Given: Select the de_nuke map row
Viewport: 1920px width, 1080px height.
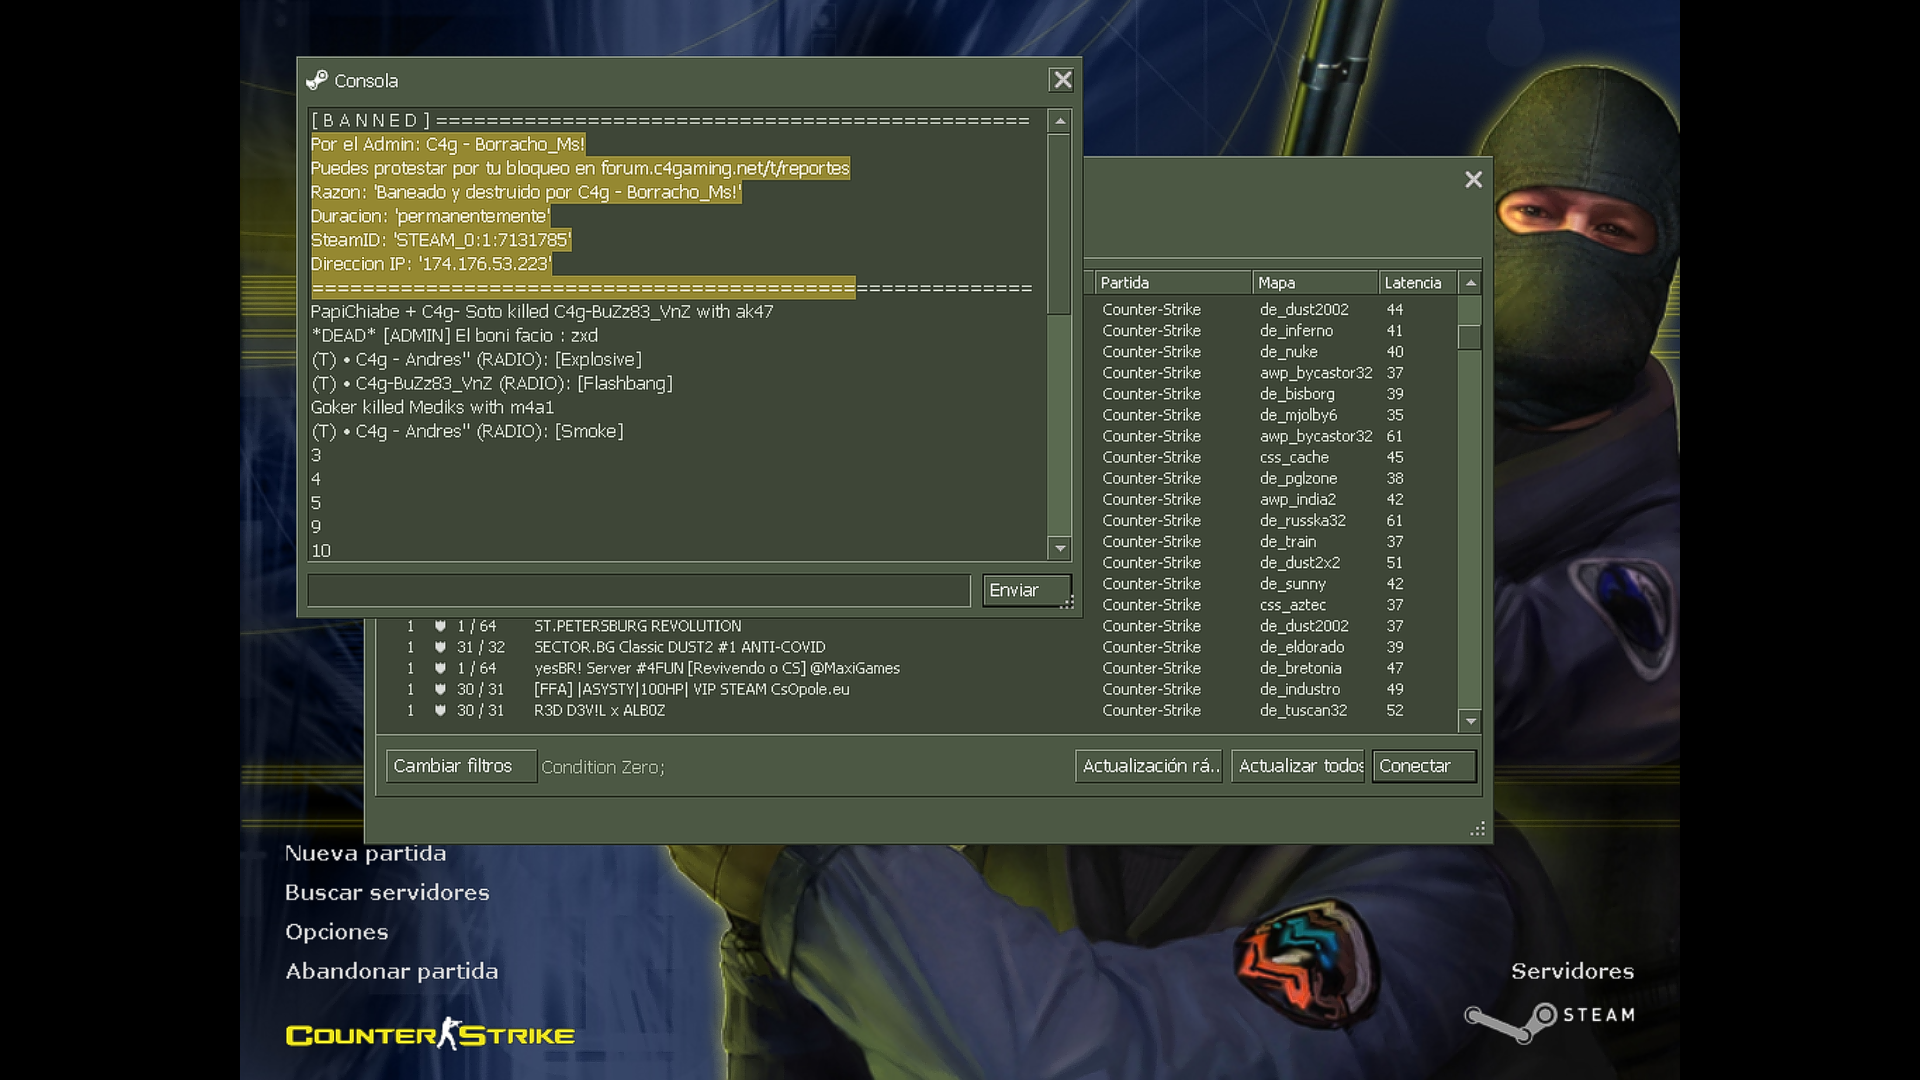Looking at the screenshot, I should (1272, 352).
